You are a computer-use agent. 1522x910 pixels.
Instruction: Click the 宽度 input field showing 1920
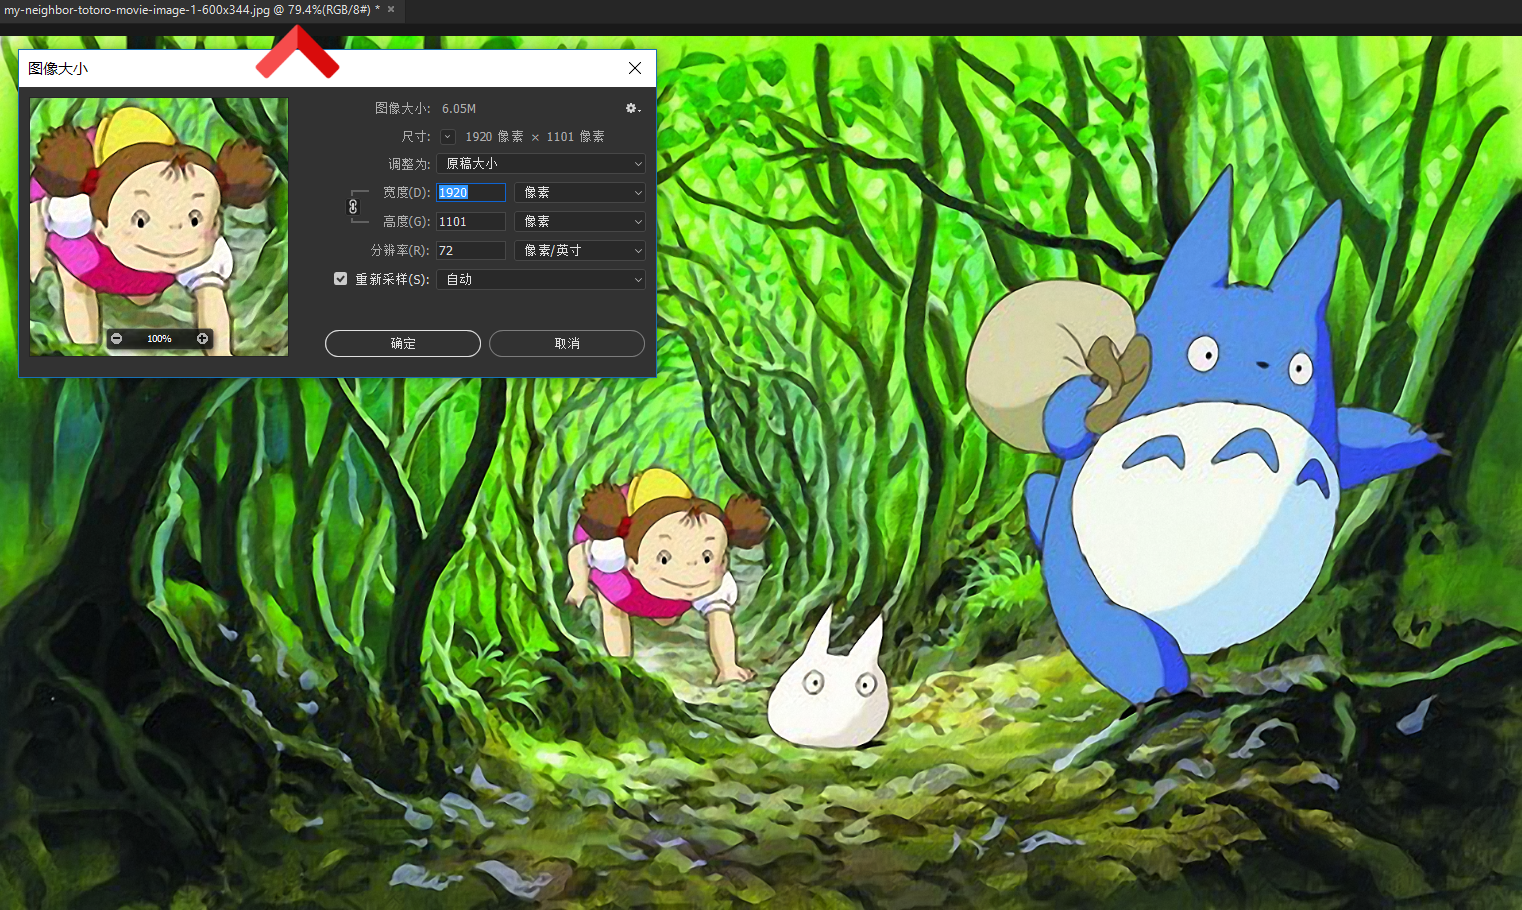click(x=471, y=192)
